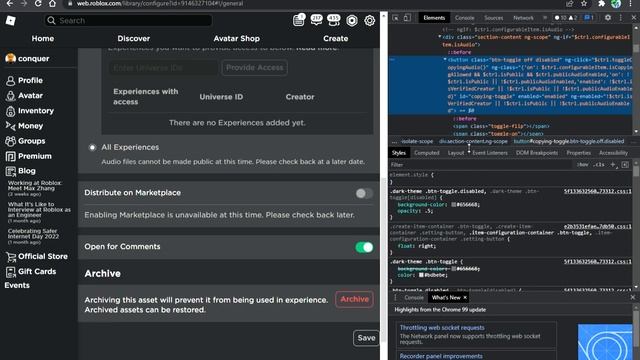Viewport: 640px width, 360px height.
Task: Open the drawer Console tab
Action: coord(414,297)
